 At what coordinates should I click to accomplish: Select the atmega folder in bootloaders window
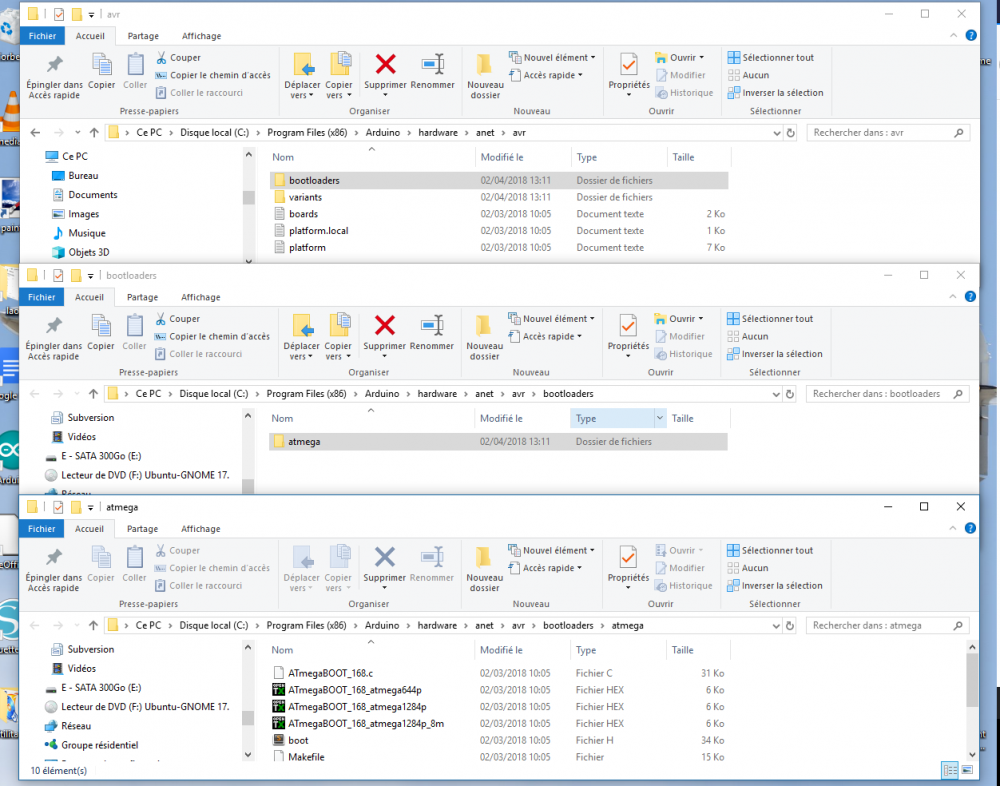tap(497, 441)
